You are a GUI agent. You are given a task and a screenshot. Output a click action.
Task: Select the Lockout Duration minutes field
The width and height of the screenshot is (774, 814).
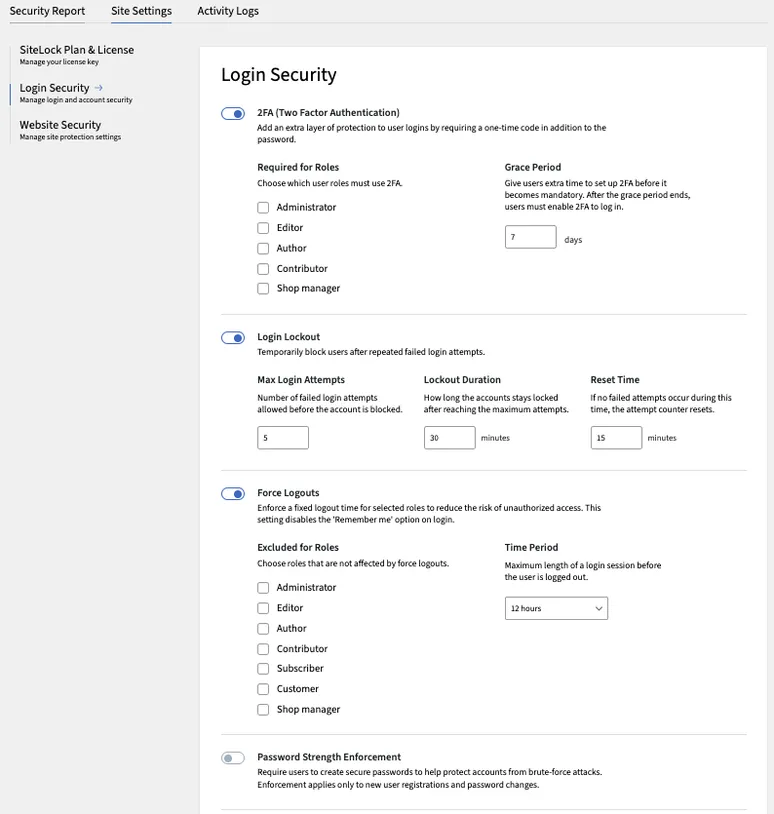449,437
